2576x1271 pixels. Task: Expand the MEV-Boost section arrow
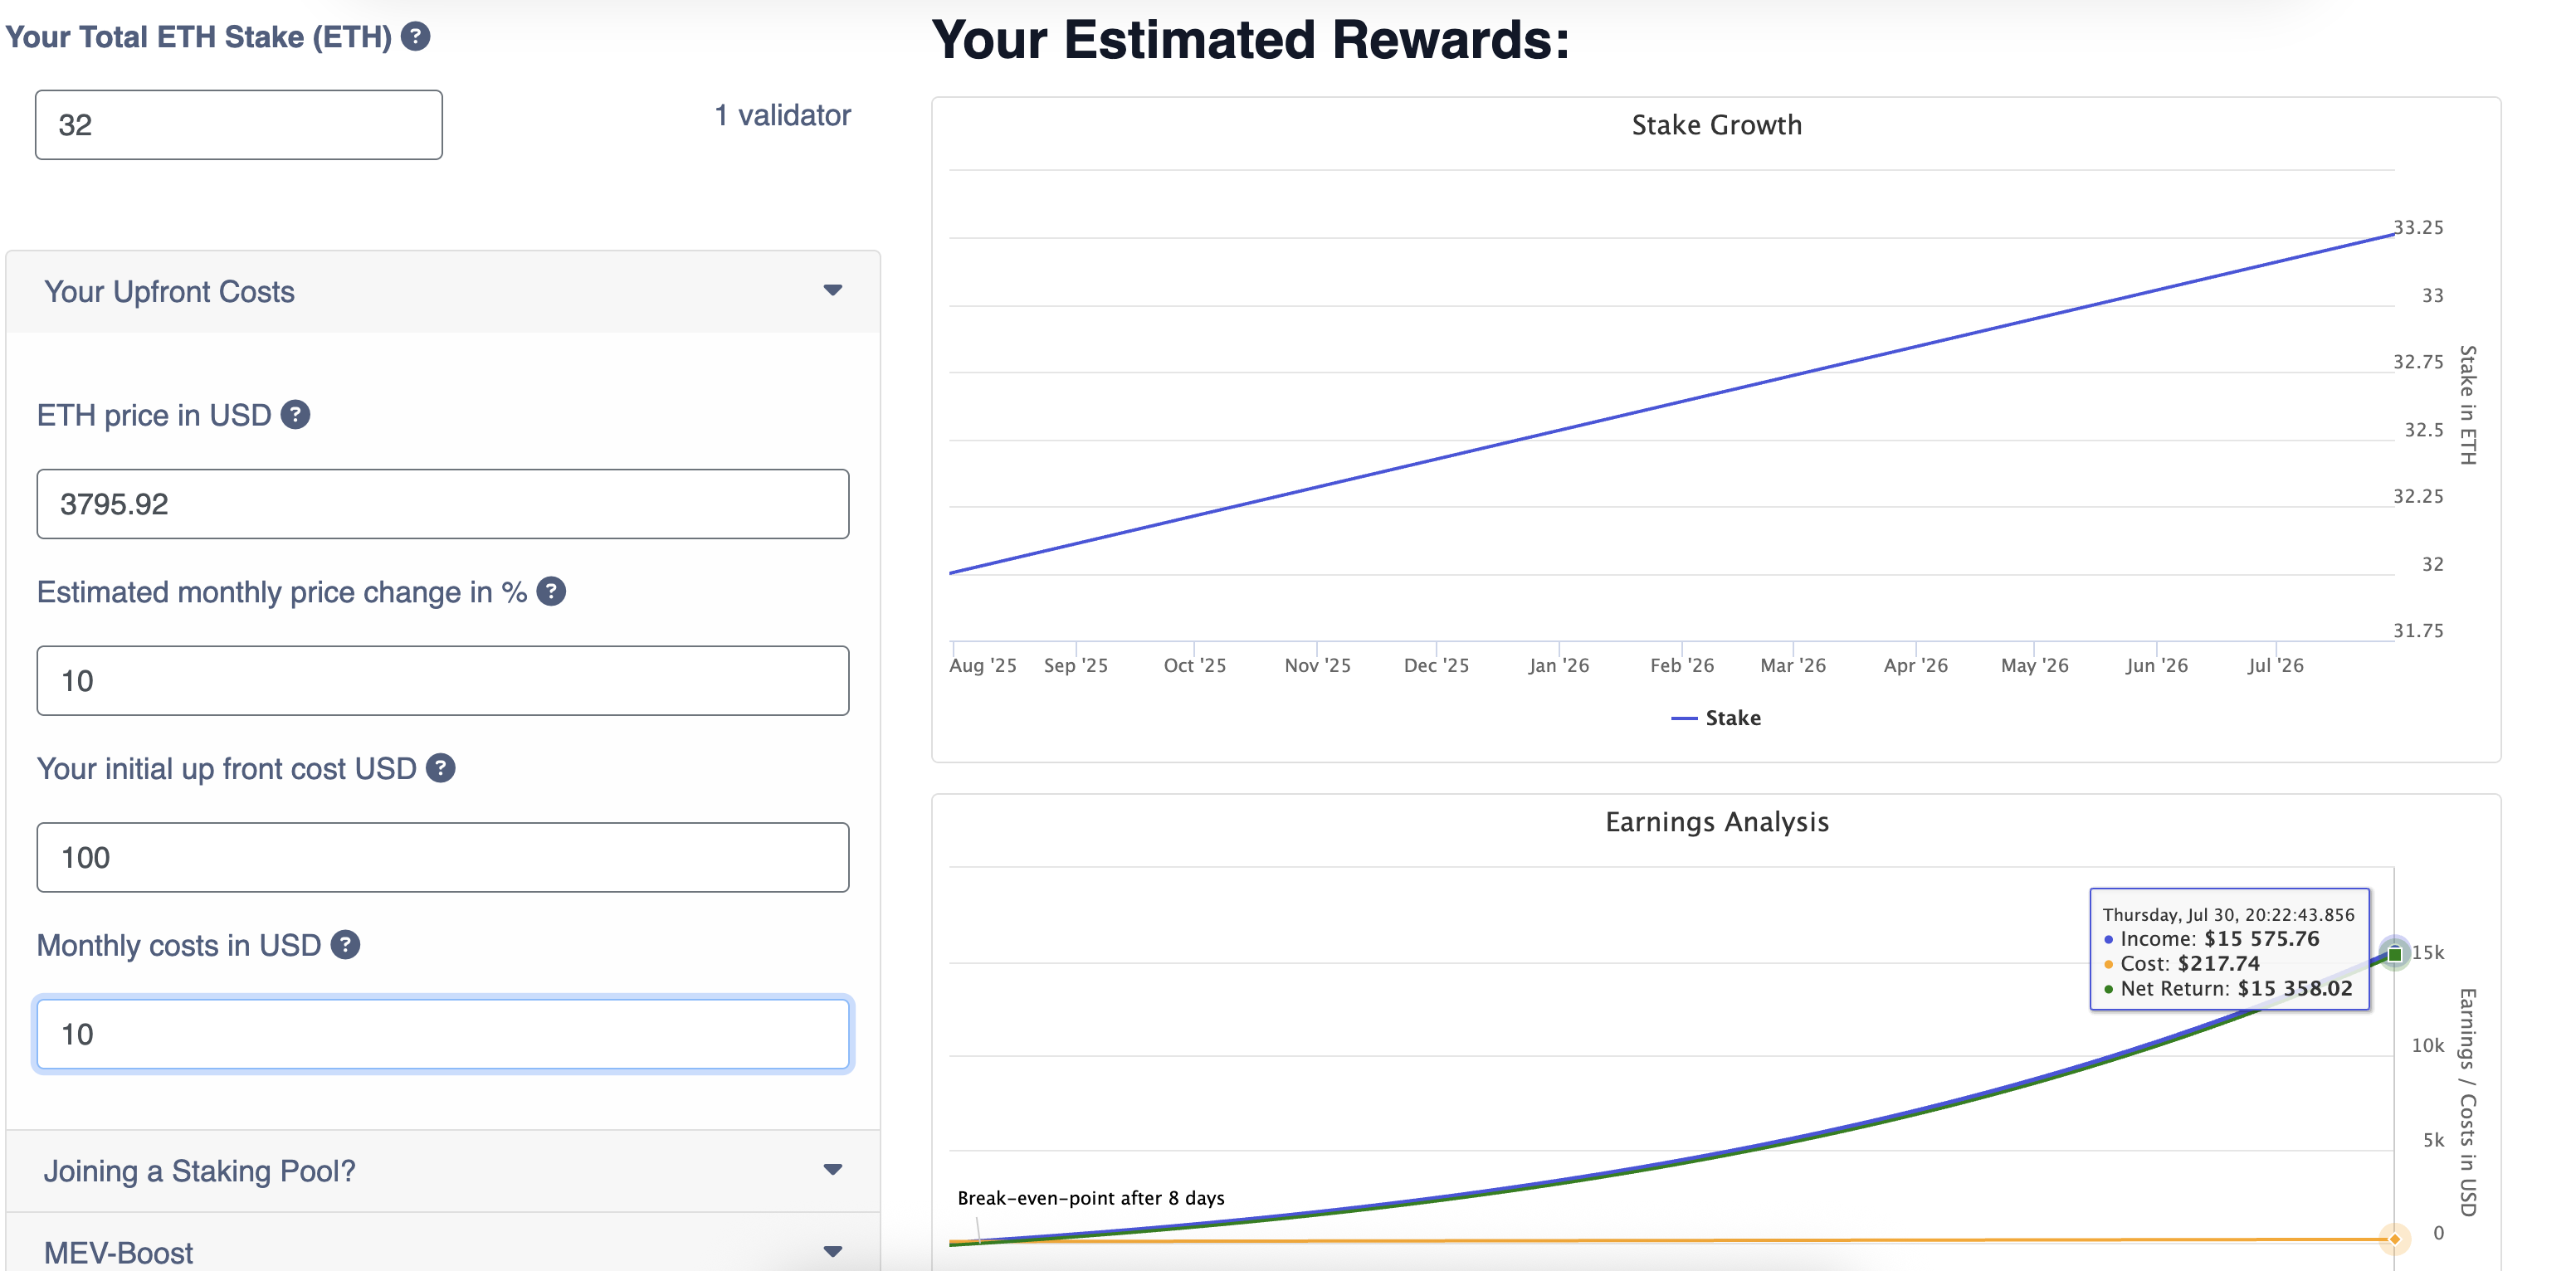click(x=832, y=1251)
